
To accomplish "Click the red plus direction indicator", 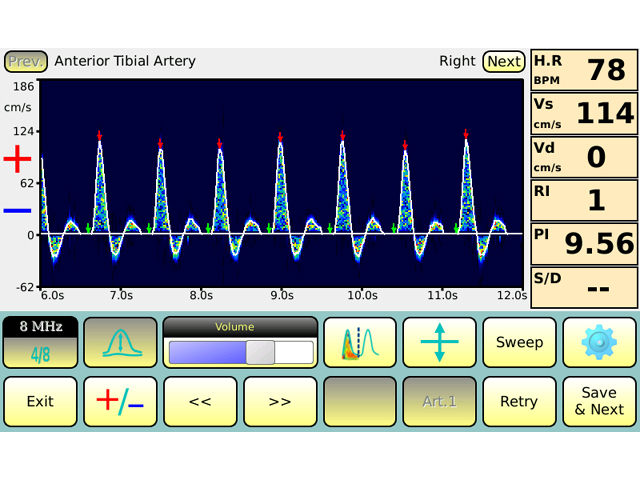I will [18, 159].
